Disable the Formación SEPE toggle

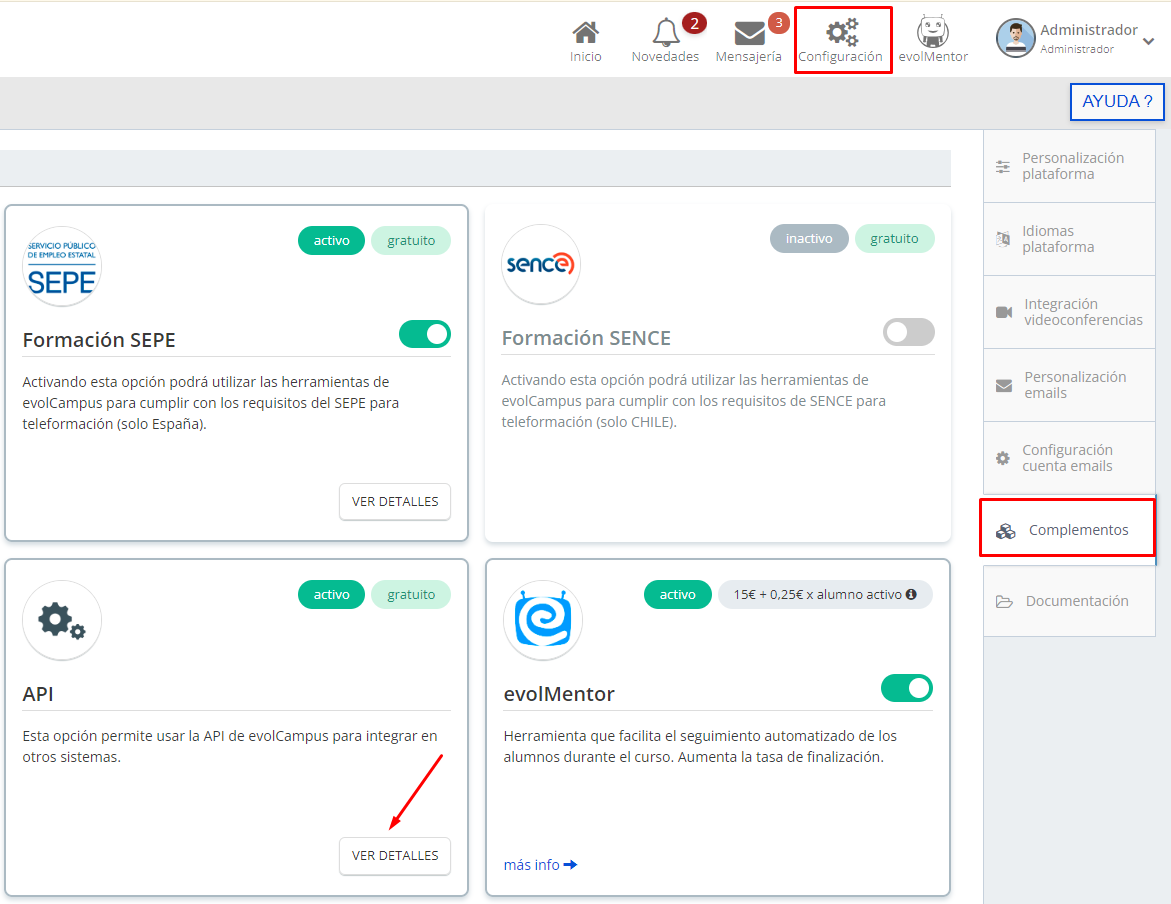tap(425, 334)
